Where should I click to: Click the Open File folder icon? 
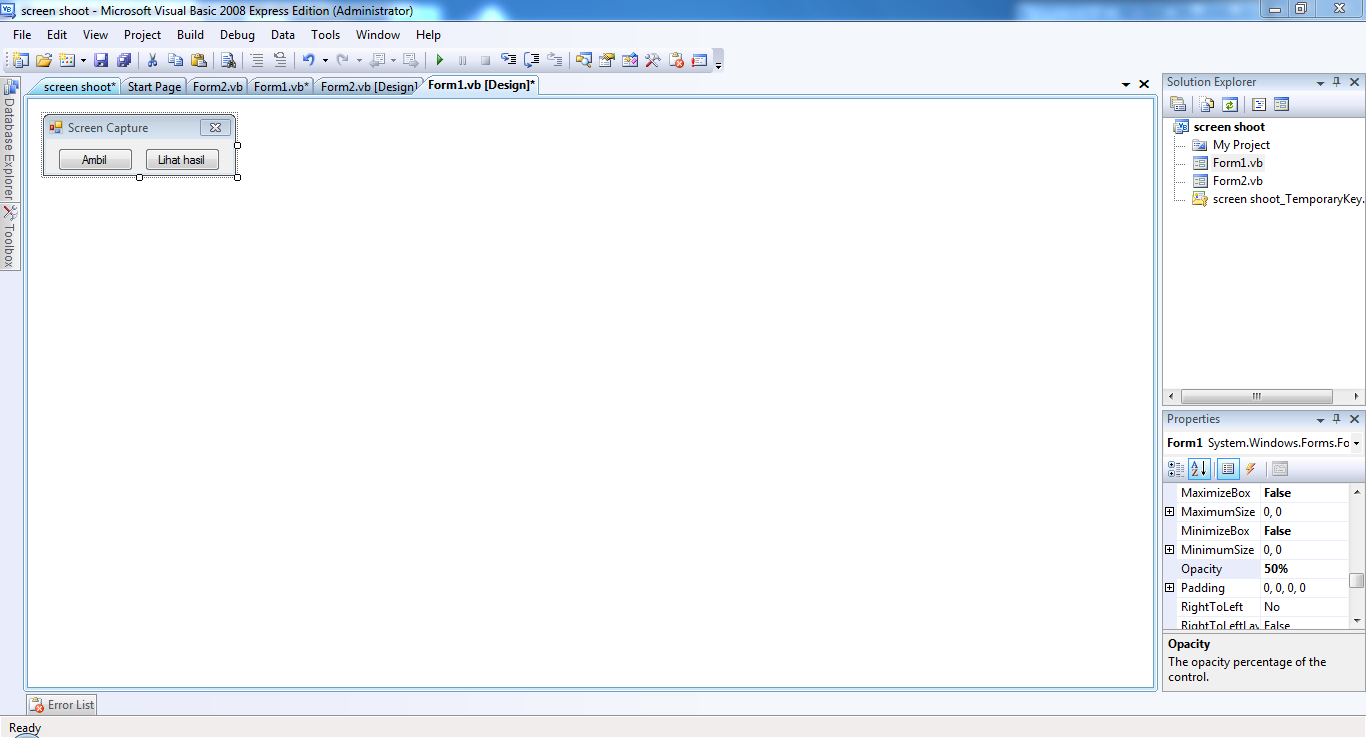44,60
